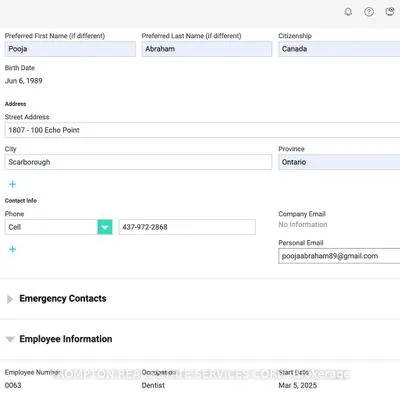Click the Birth Date value Jun 6, 1989
Viewport: 400px width, 400px height.
(24, 81)
